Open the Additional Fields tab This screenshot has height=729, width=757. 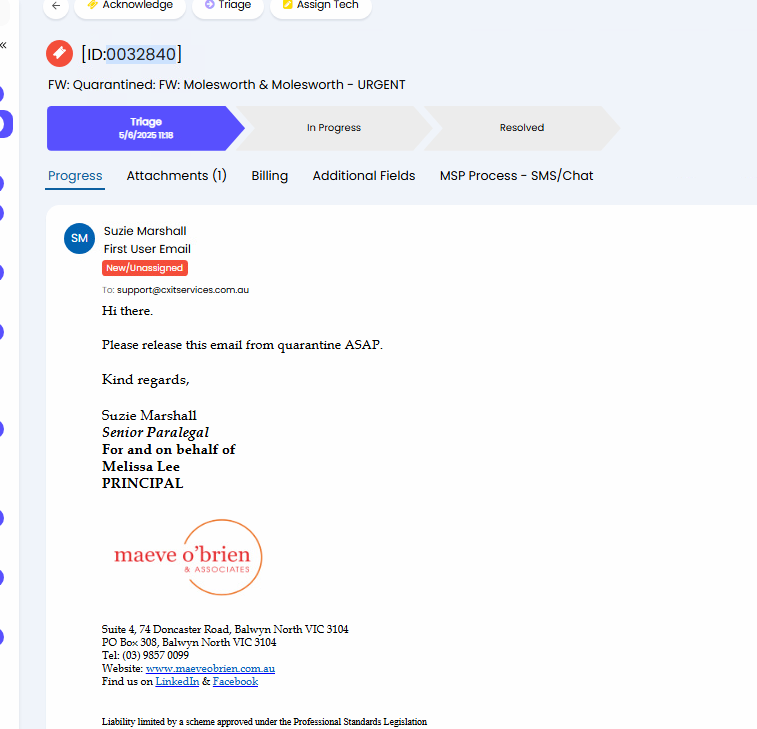coord(364,176)
